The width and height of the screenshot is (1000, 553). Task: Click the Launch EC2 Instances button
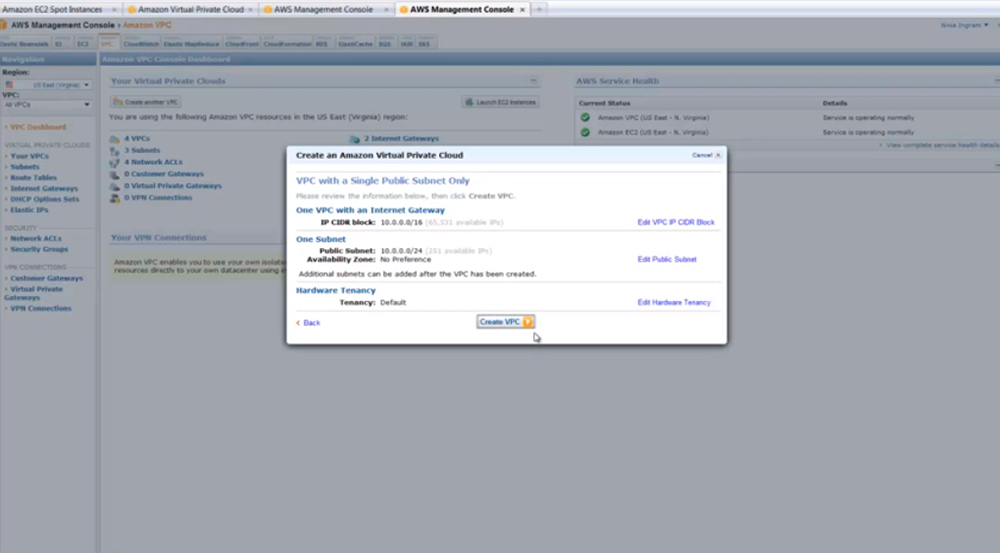pyautogui.click(x=501, y=102)
